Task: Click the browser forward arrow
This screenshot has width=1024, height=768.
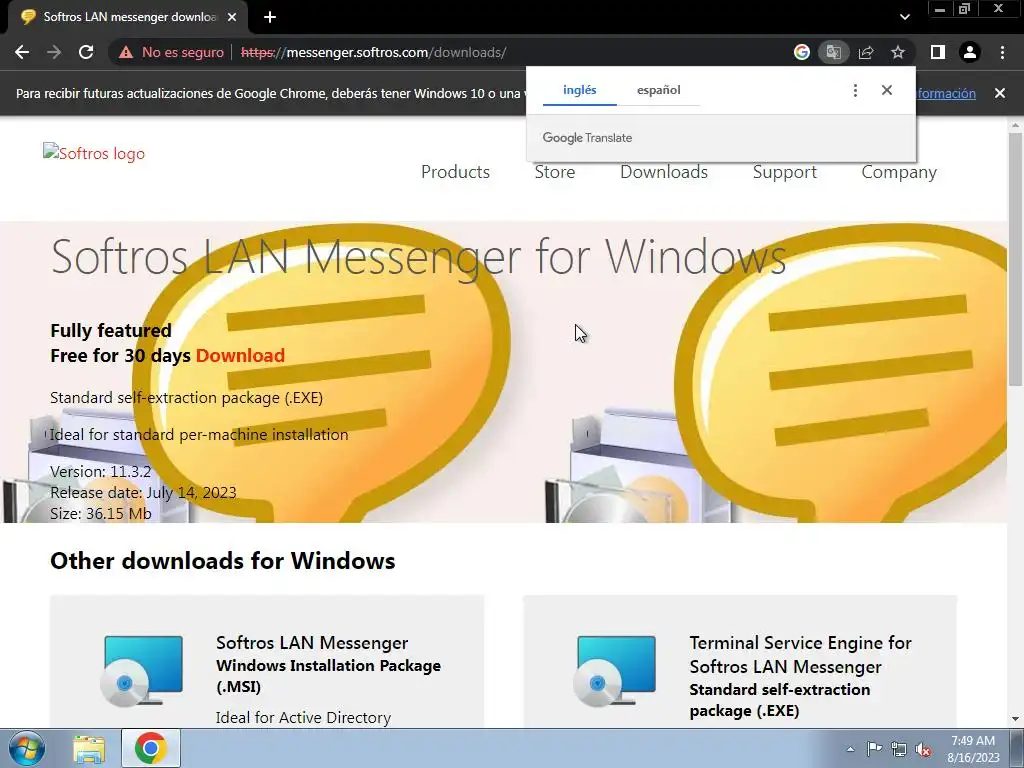Action: tap(54, 52)
